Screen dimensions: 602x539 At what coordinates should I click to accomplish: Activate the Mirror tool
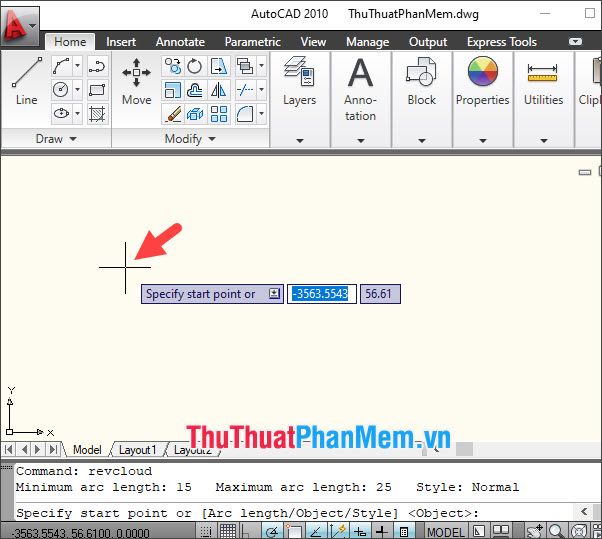coord(219,90)
